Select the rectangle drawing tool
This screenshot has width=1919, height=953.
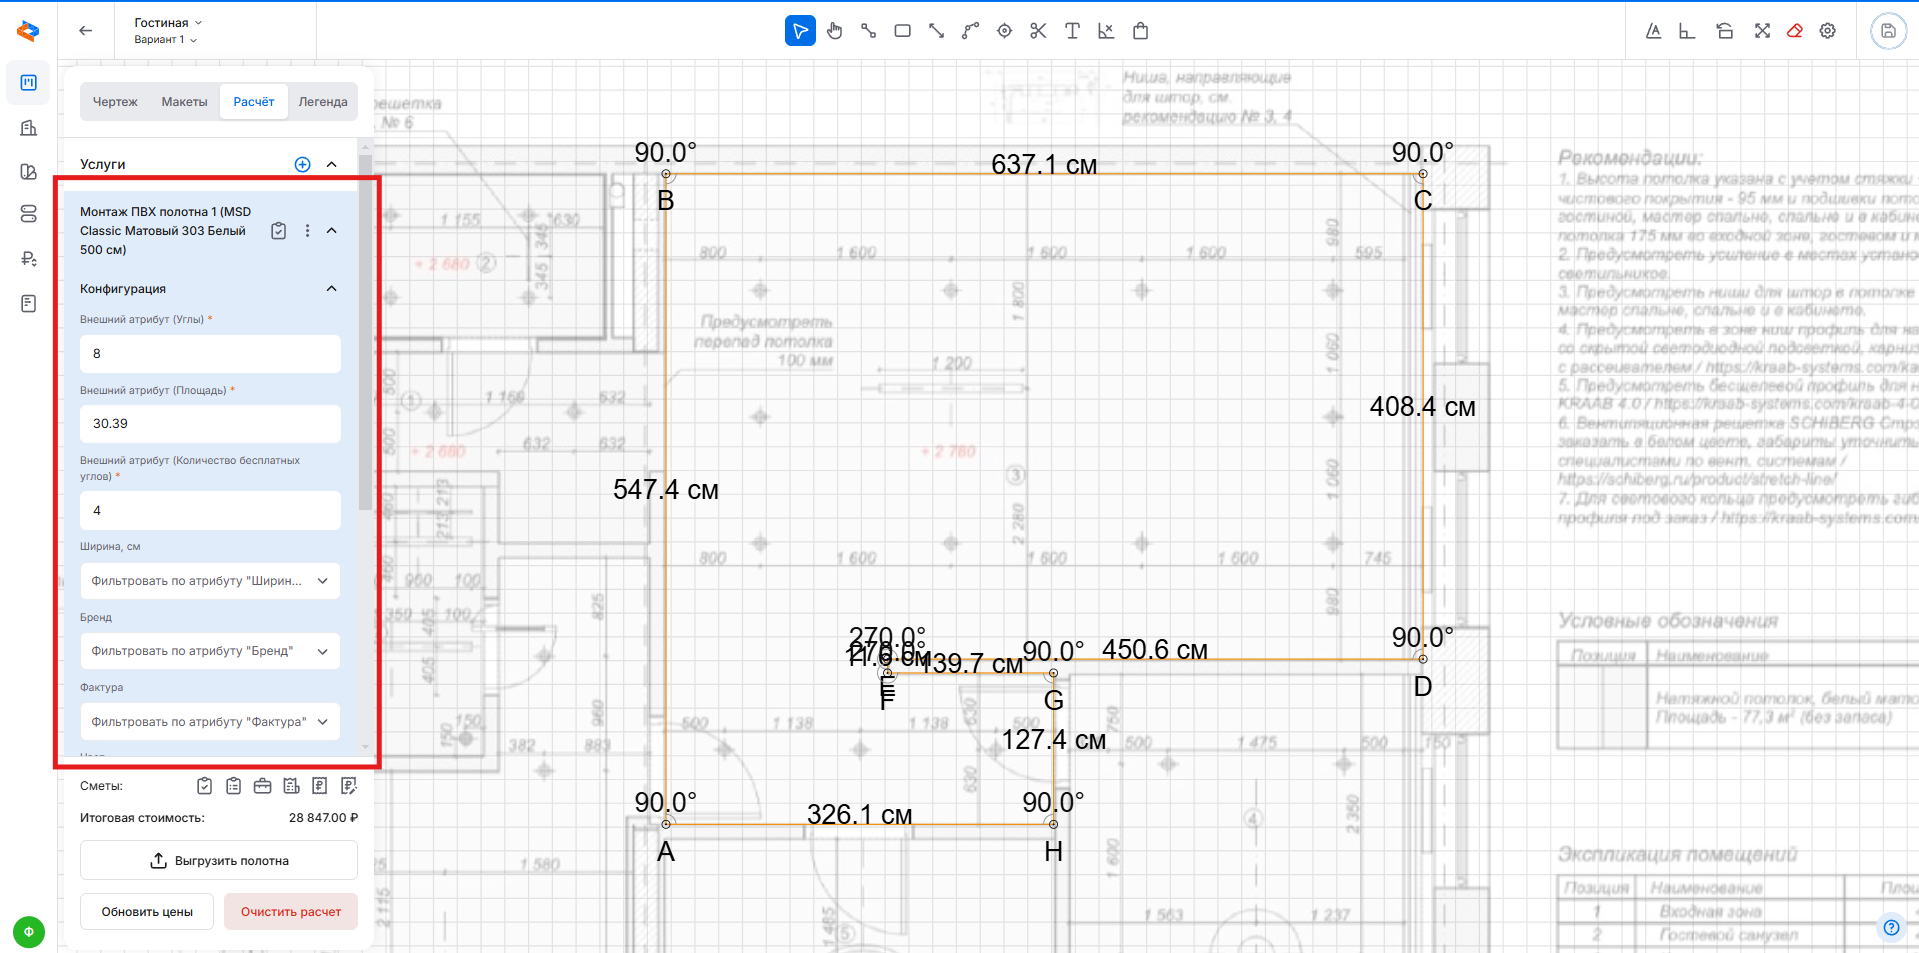(902, 31)
